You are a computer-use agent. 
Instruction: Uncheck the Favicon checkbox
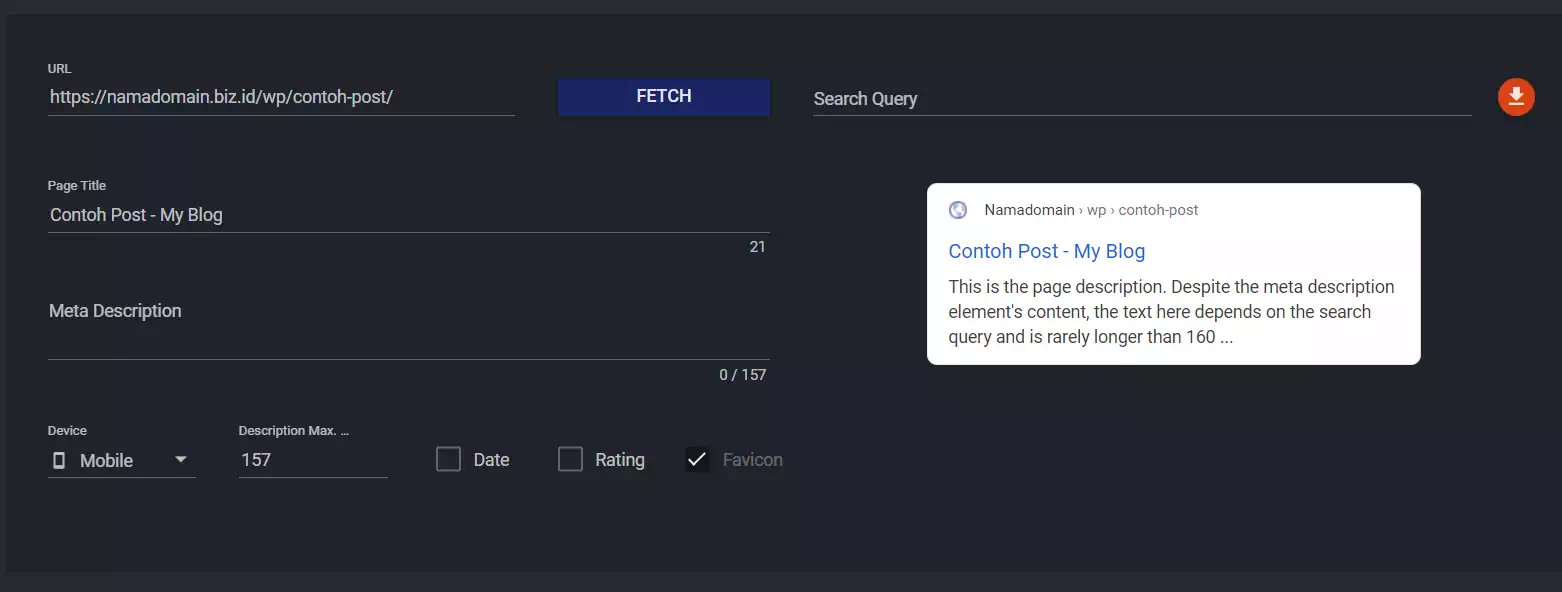pos(697,459)
